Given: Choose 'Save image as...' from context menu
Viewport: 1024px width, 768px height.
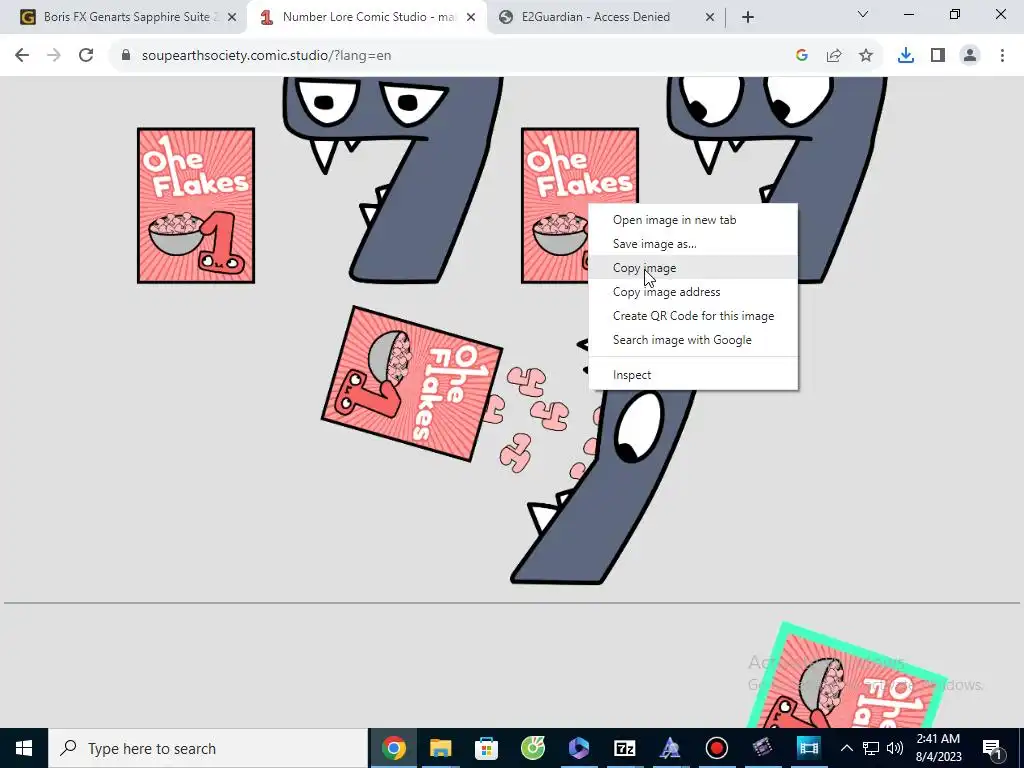Looking at the screenshot, I should 693,244.
